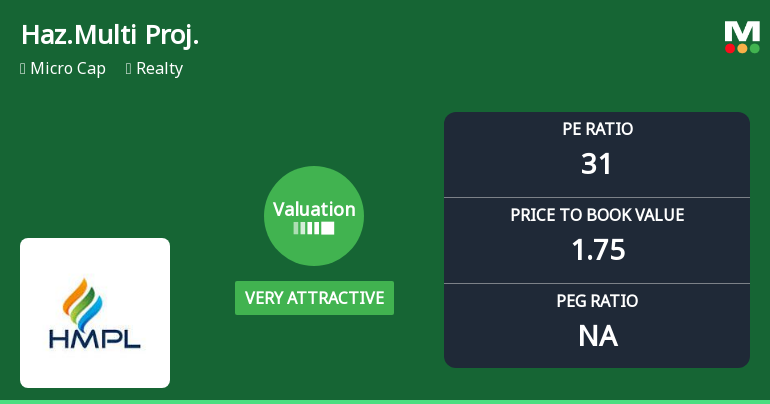Click the orange dot under the M logo

(x=742, y=48)
